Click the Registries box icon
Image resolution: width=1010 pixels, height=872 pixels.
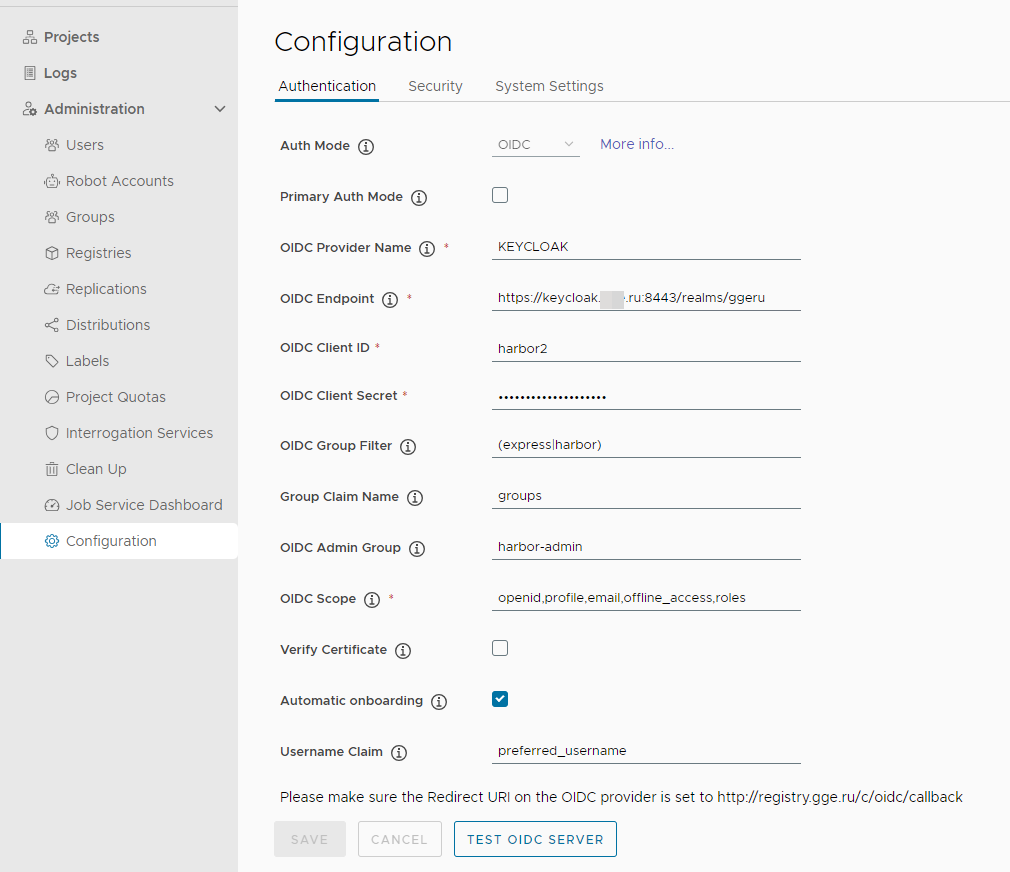click(x=52, y=253)
